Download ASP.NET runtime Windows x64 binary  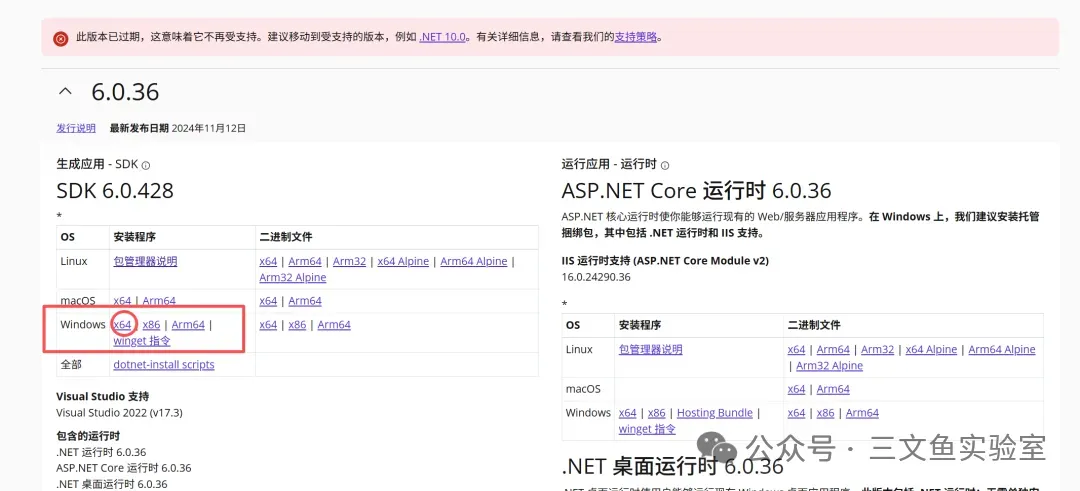pos(796,412)
